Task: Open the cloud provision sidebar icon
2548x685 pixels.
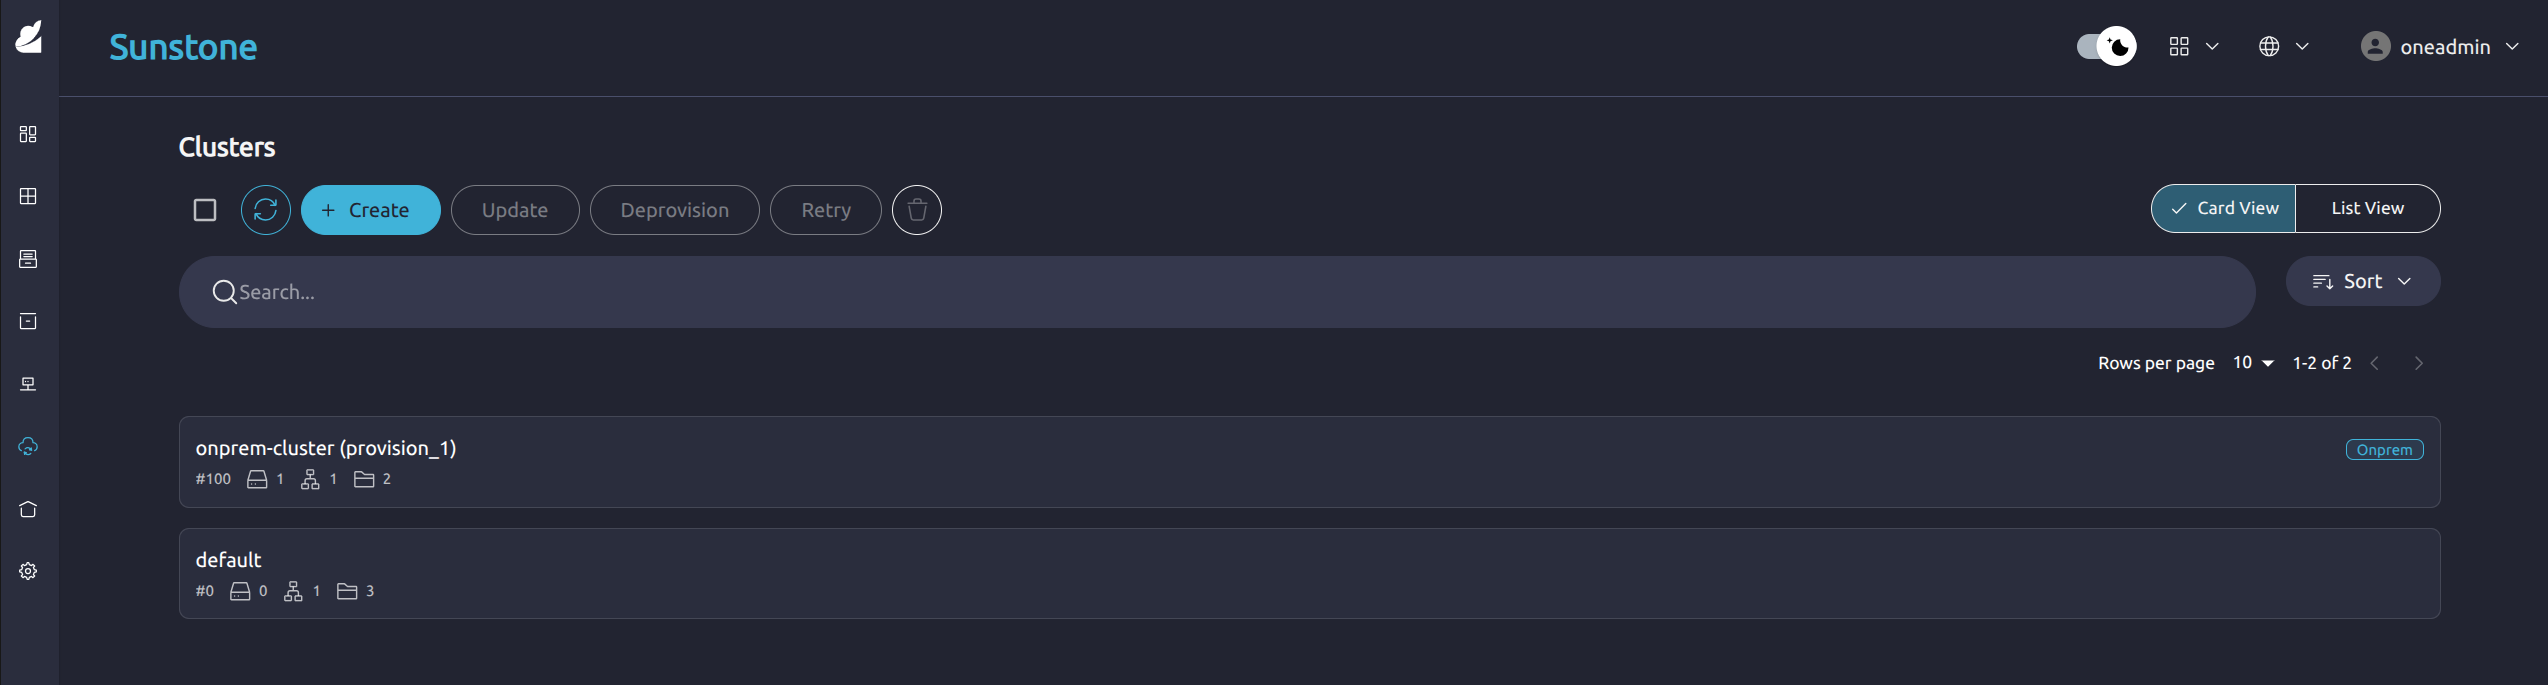Action: pyautogui.click(x=28, y=446)
